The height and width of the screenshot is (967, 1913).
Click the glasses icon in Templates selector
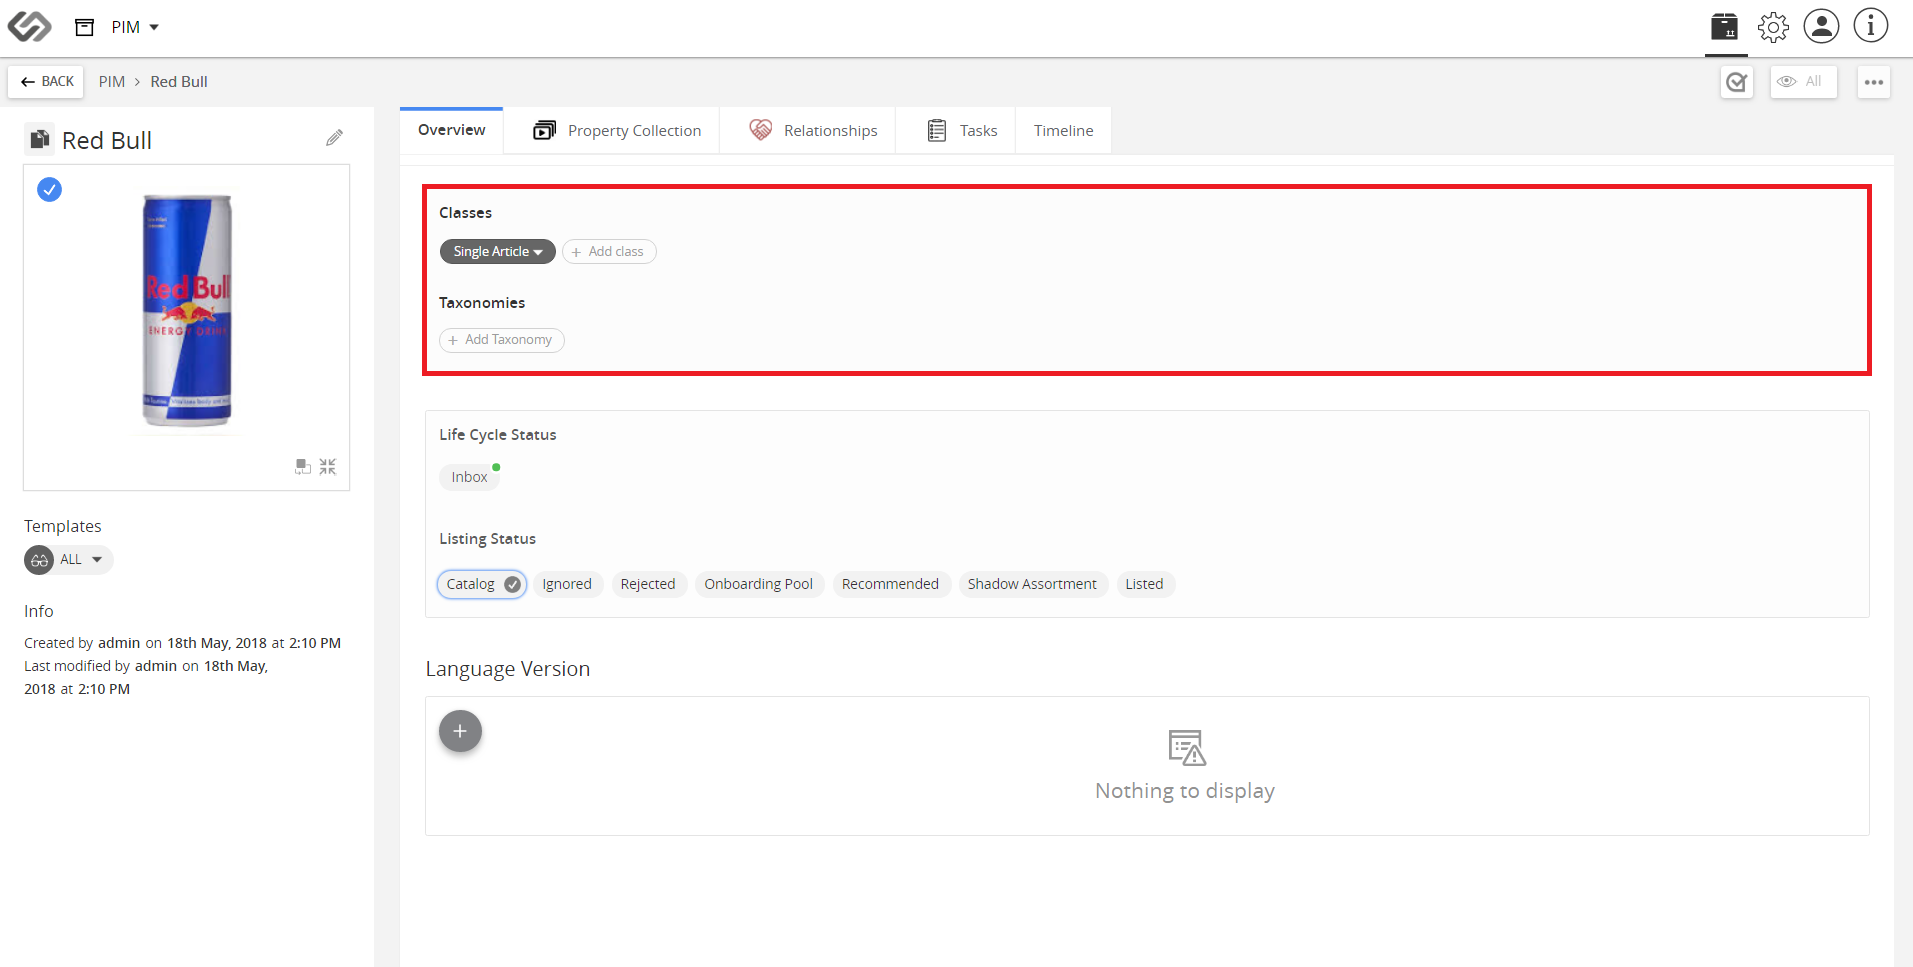[39, 560]
